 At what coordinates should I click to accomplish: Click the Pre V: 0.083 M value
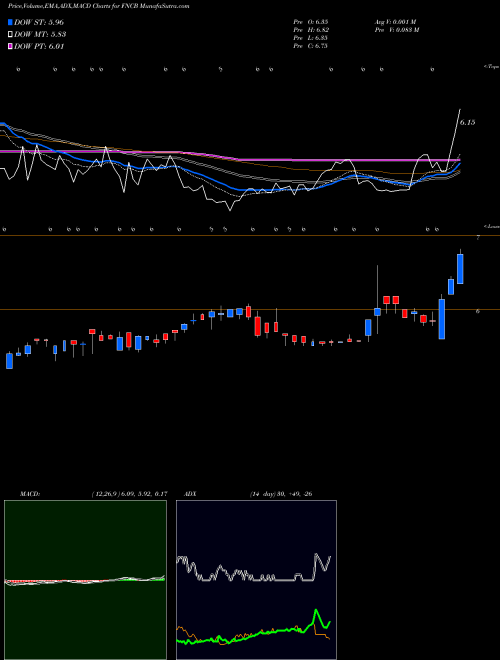pos(396,30)
